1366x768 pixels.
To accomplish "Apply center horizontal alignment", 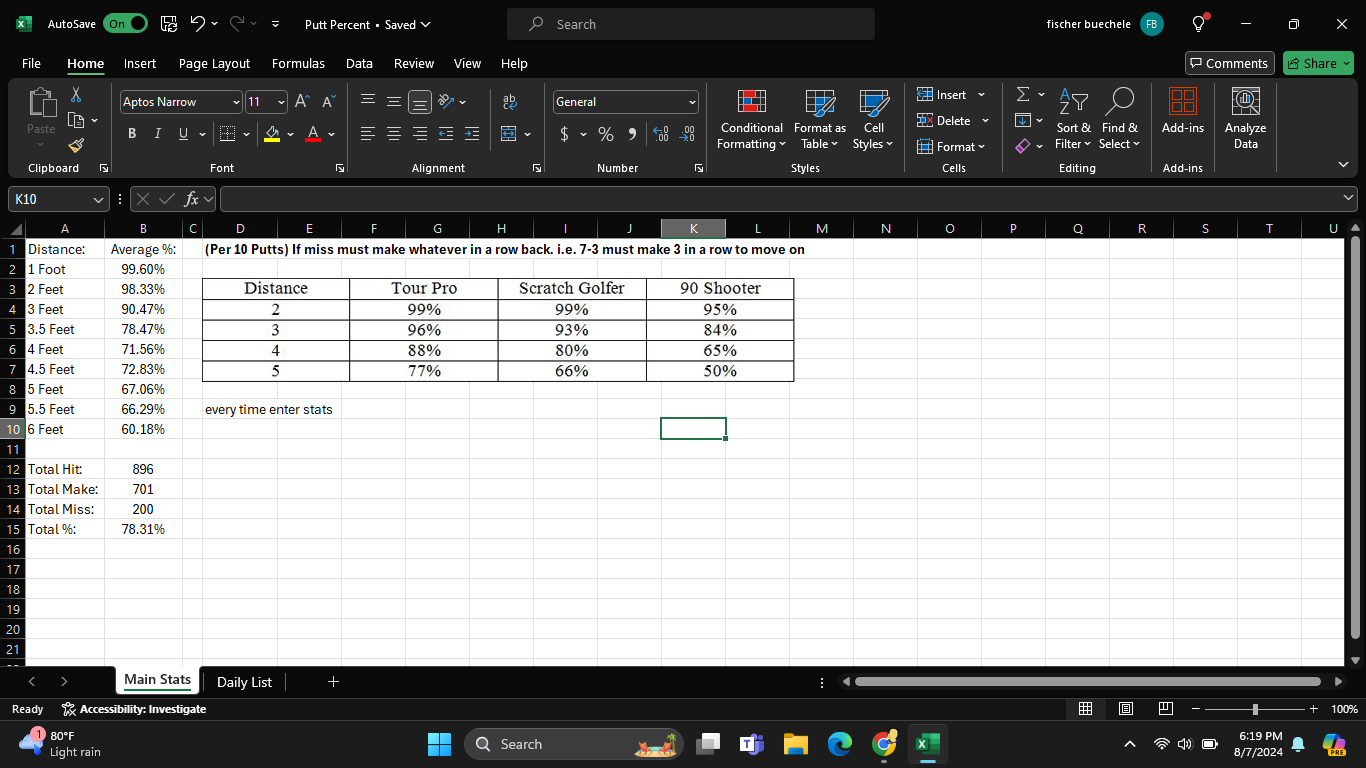I will click(x=394, y=133).
